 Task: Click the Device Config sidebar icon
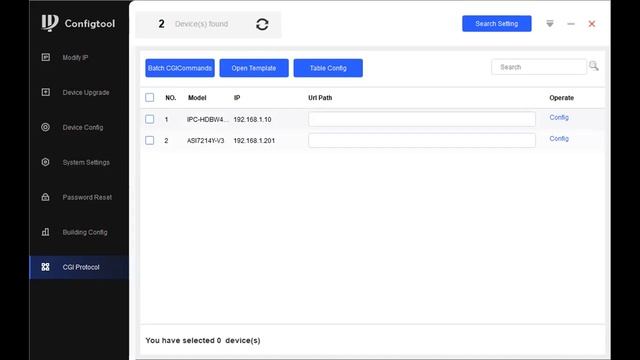tap(46, 127)
